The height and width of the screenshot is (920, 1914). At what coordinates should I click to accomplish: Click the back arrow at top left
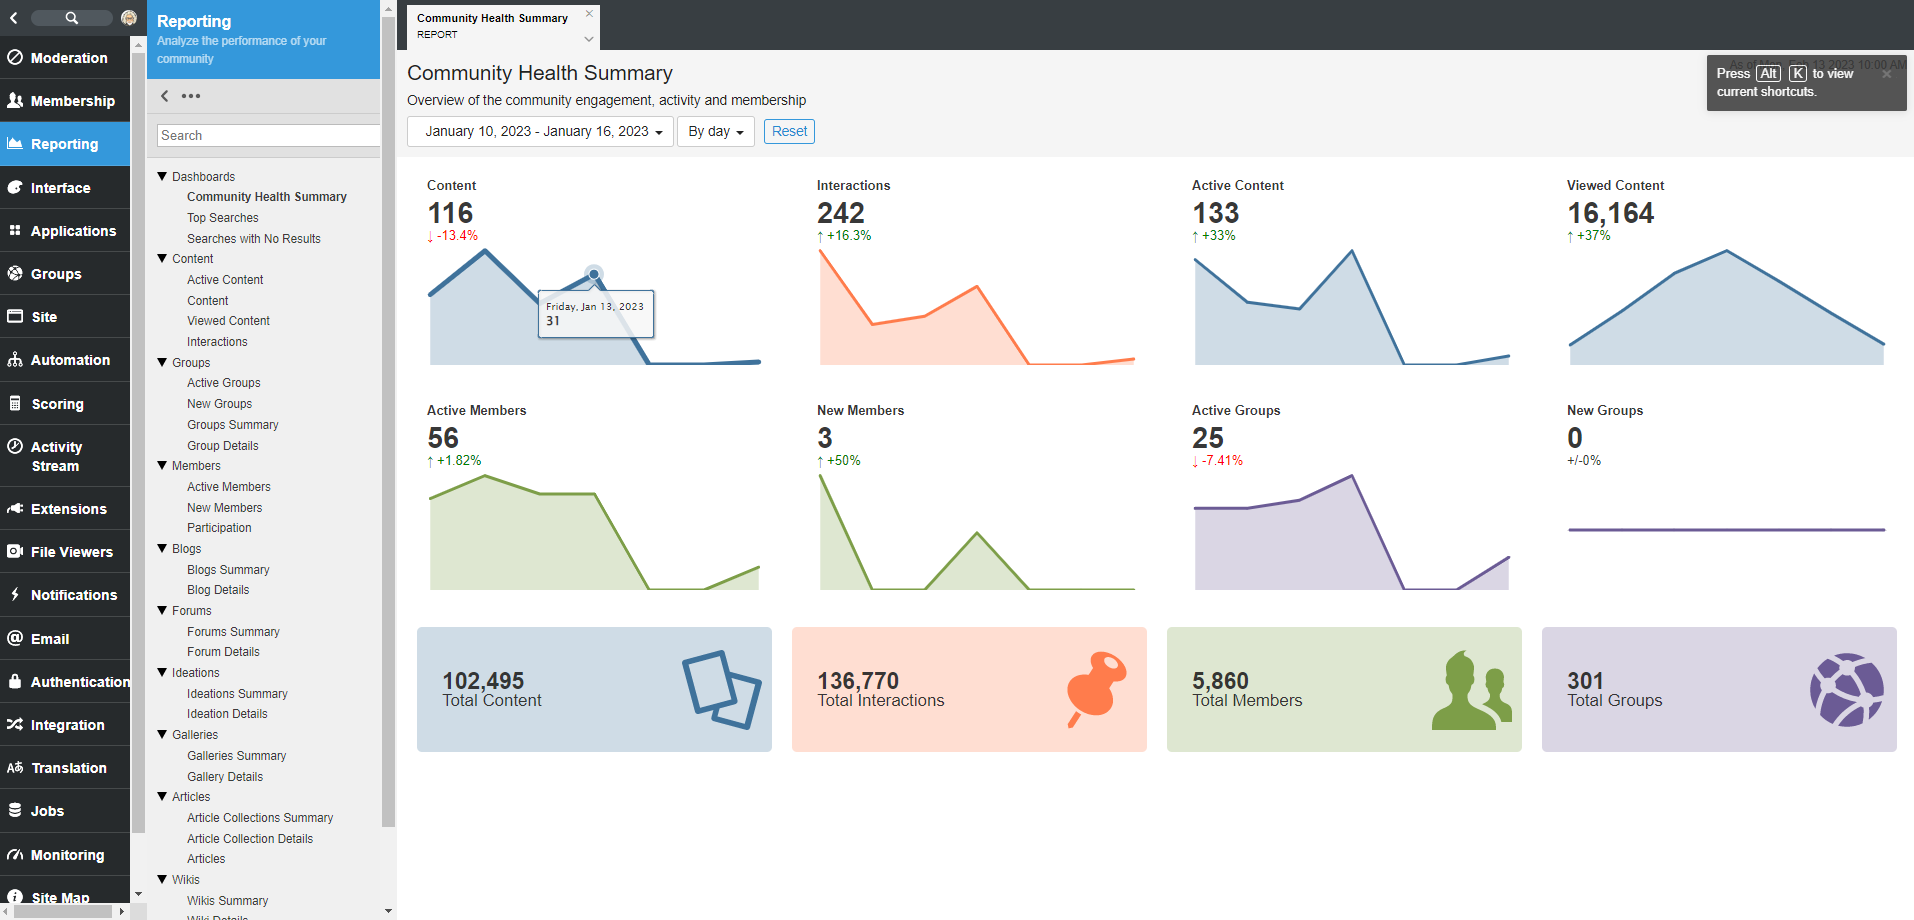pos(14,18)
